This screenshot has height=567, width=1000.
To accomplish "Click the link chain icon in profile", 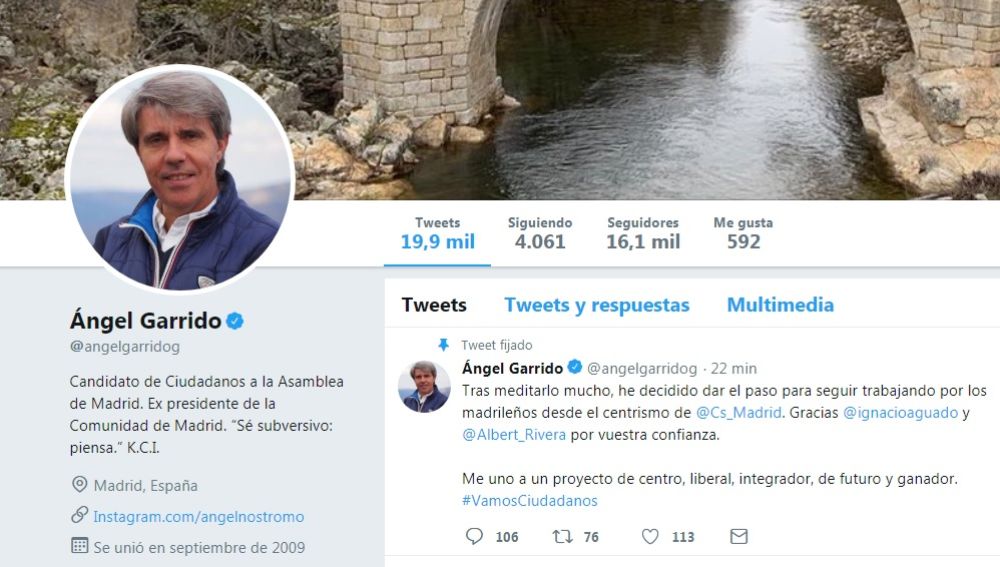I will click(x=79, y=515).
